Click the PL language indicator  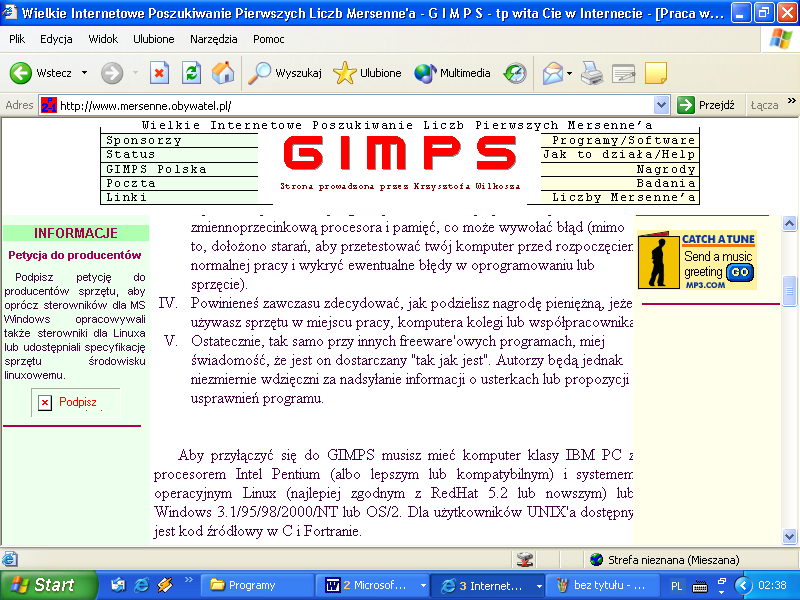click(677, 586)
